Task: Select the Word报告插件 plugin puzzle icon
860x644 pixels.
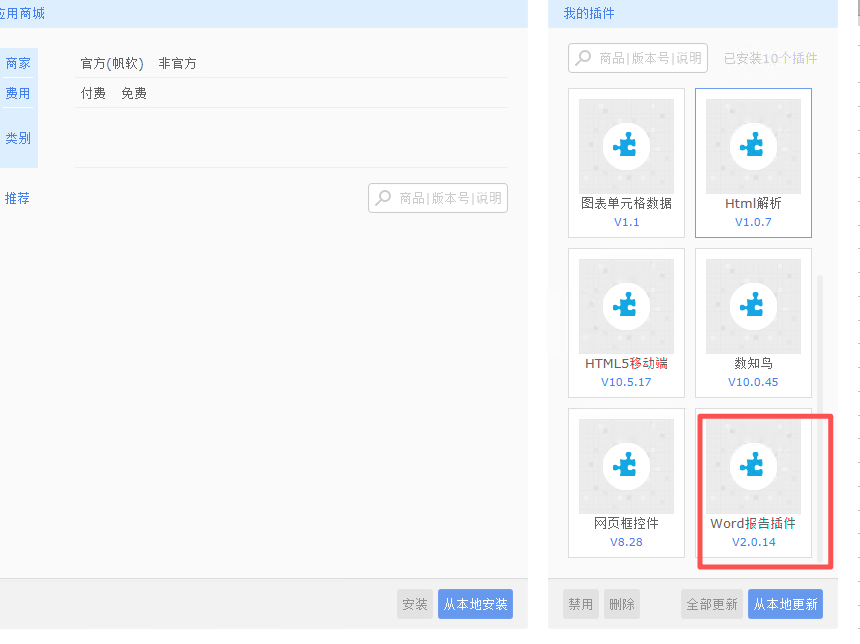Action: [x=753, y=467]
